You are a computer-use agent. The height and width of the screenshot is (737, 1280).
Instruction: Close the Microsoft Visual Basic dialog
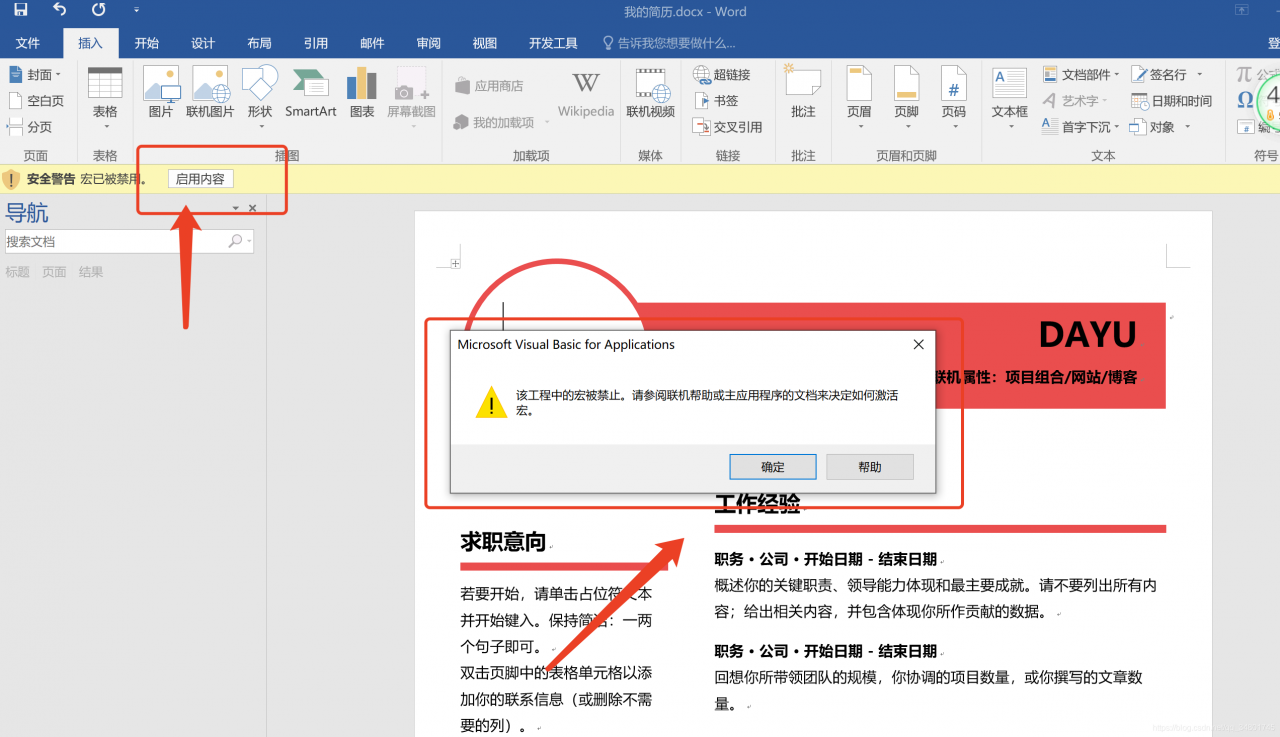[918, 345]
